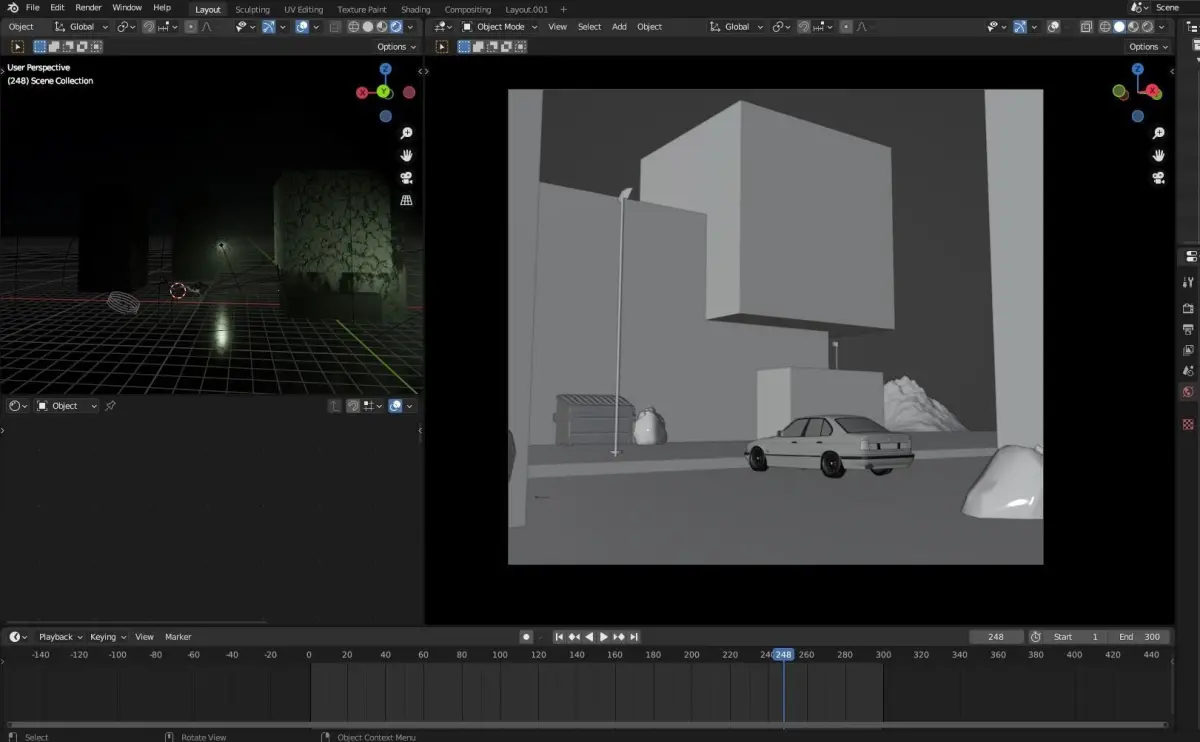Switch perspective/orthographic grid icon in left viewport
The height and width of the screenshot is (742, 1200).
click(x=407, y=200)
